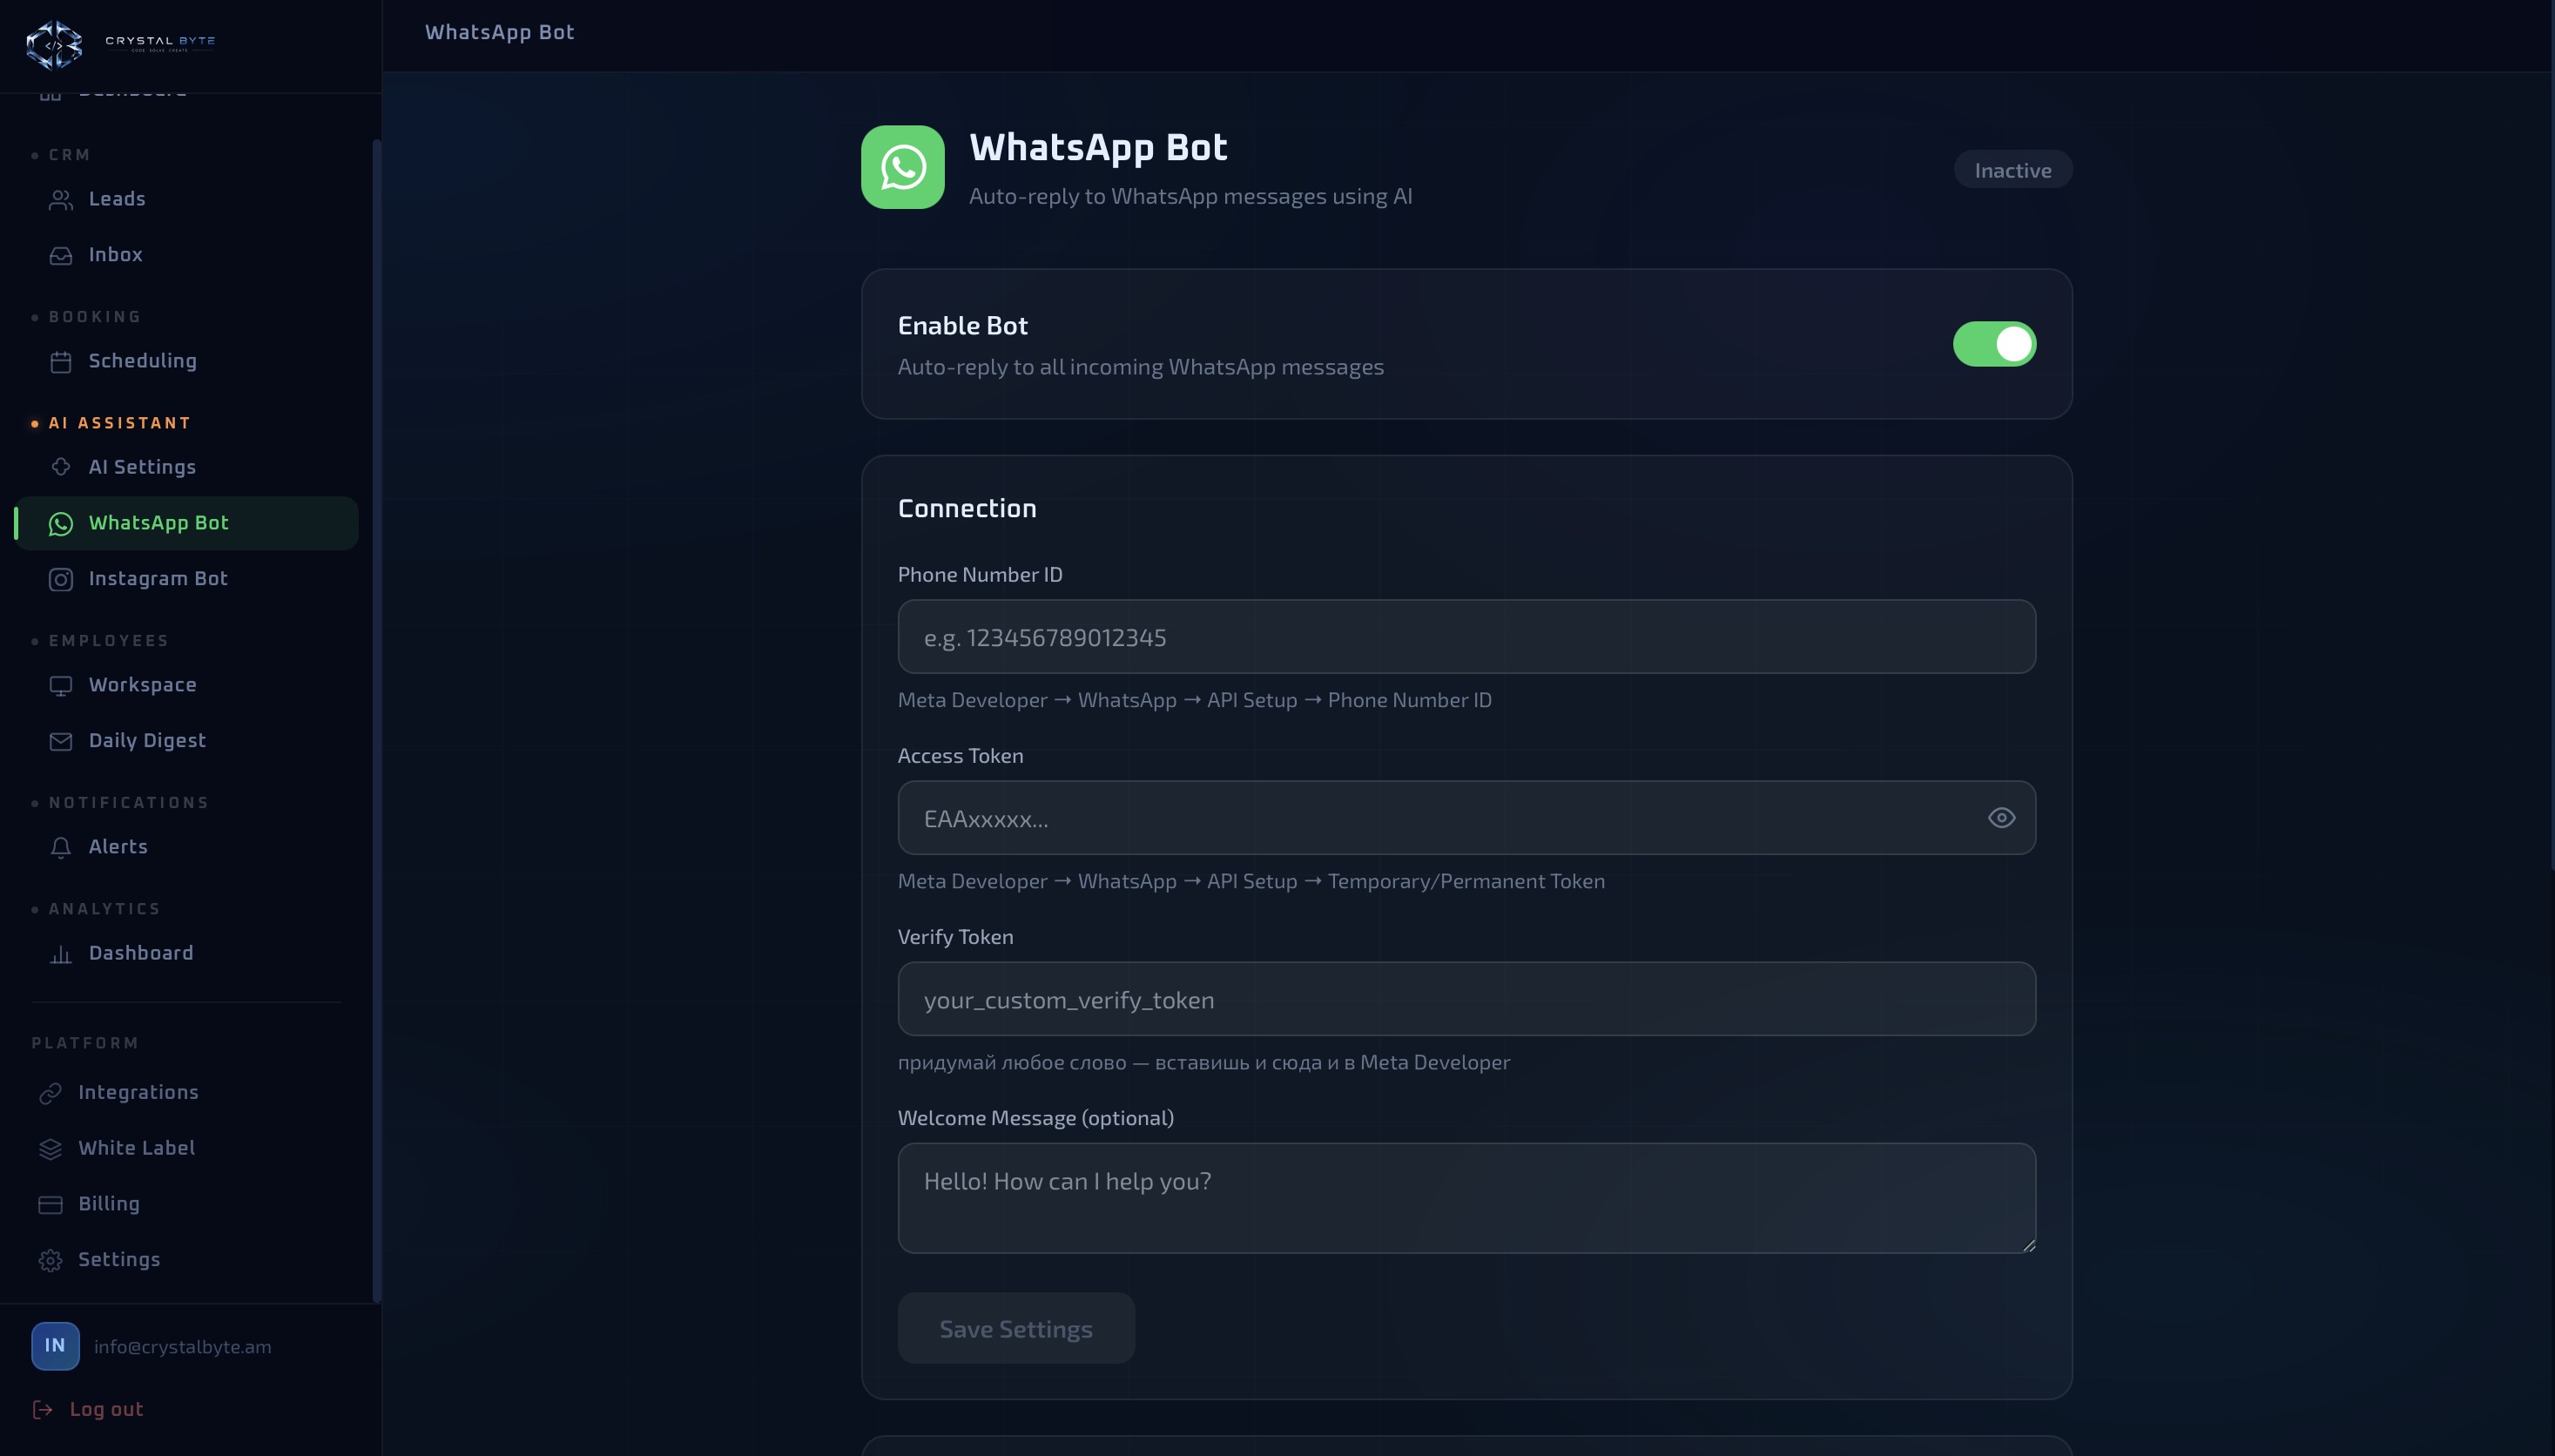This screenshot has width=2555, height=1456.
Task: Click the Daily Digest envelope icon
Action: click(61, 741)
